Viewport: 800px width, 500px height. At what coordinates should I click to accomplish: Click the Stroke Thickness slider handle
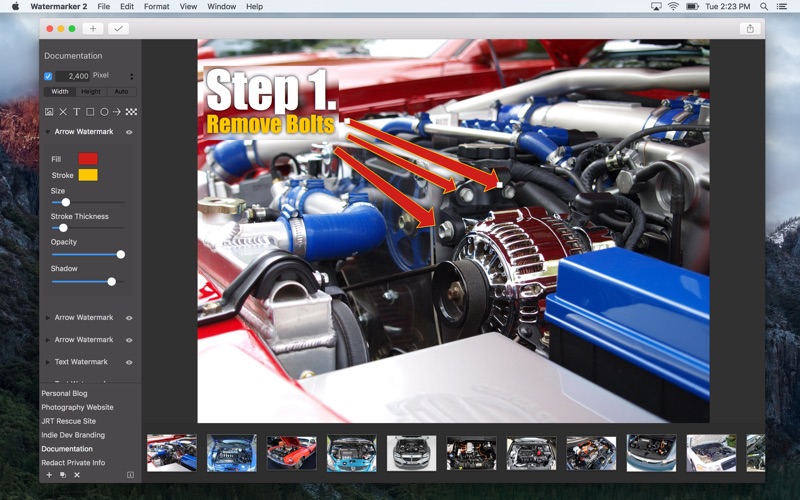[x=63, y=228]
